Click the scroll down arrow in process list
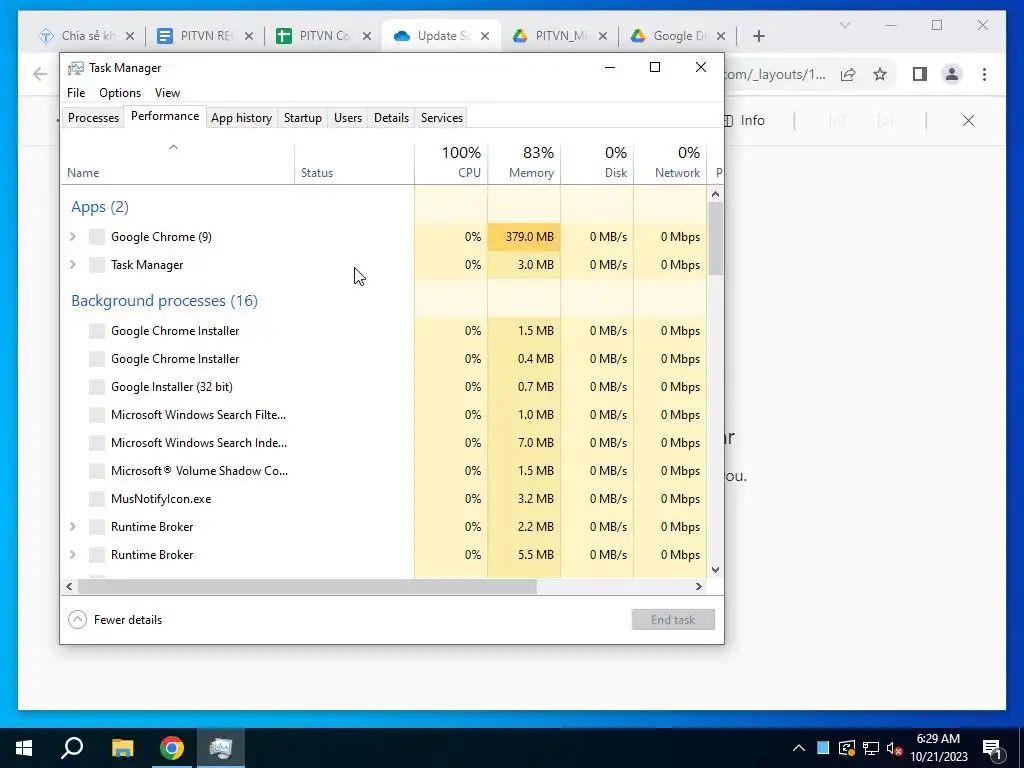 715,569
